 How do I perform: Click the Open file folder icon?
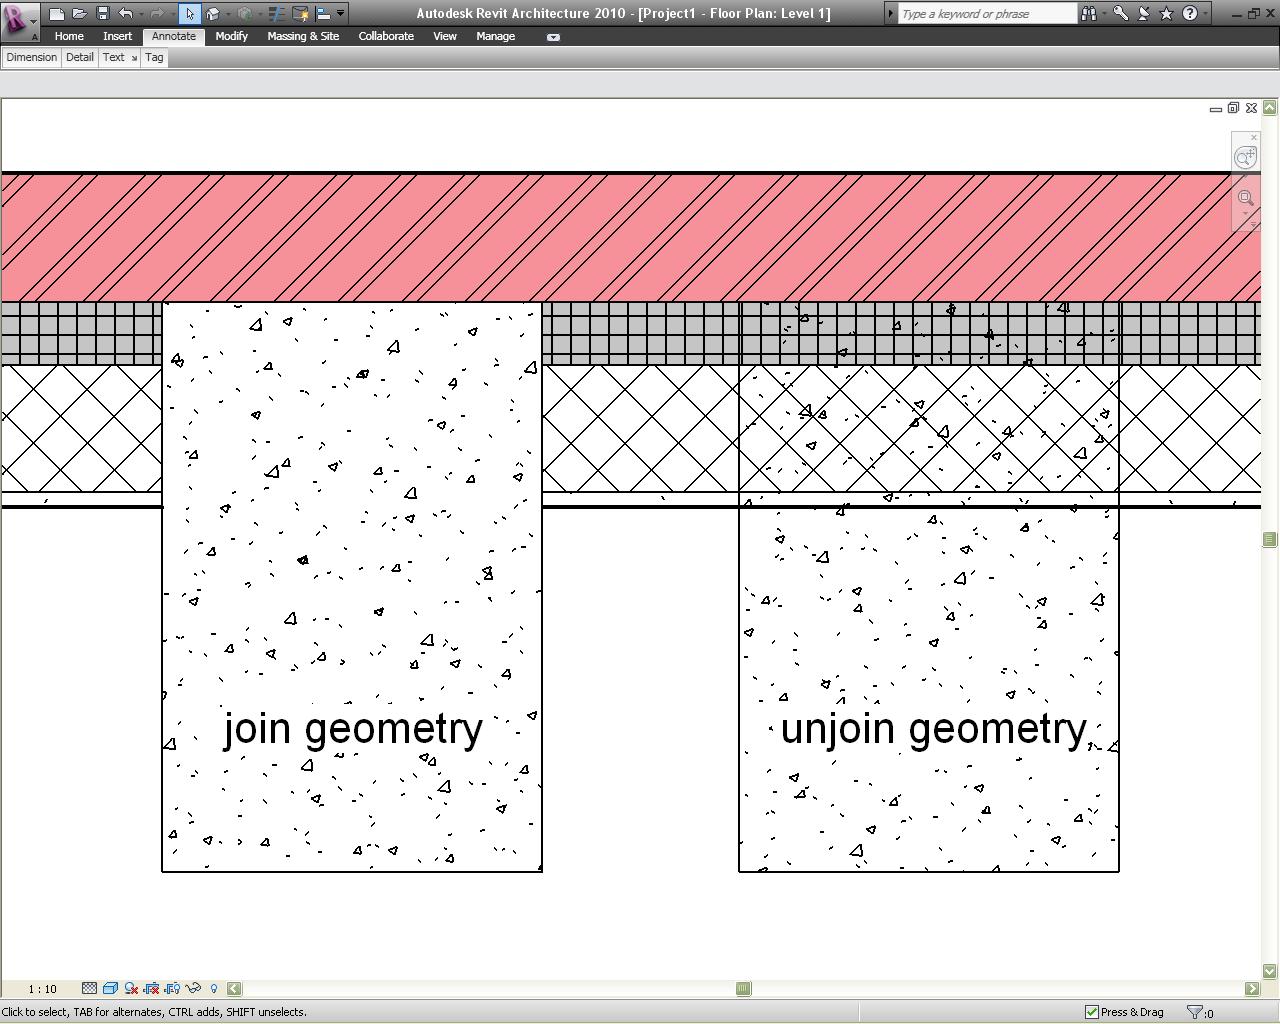(x=79, y=13)
